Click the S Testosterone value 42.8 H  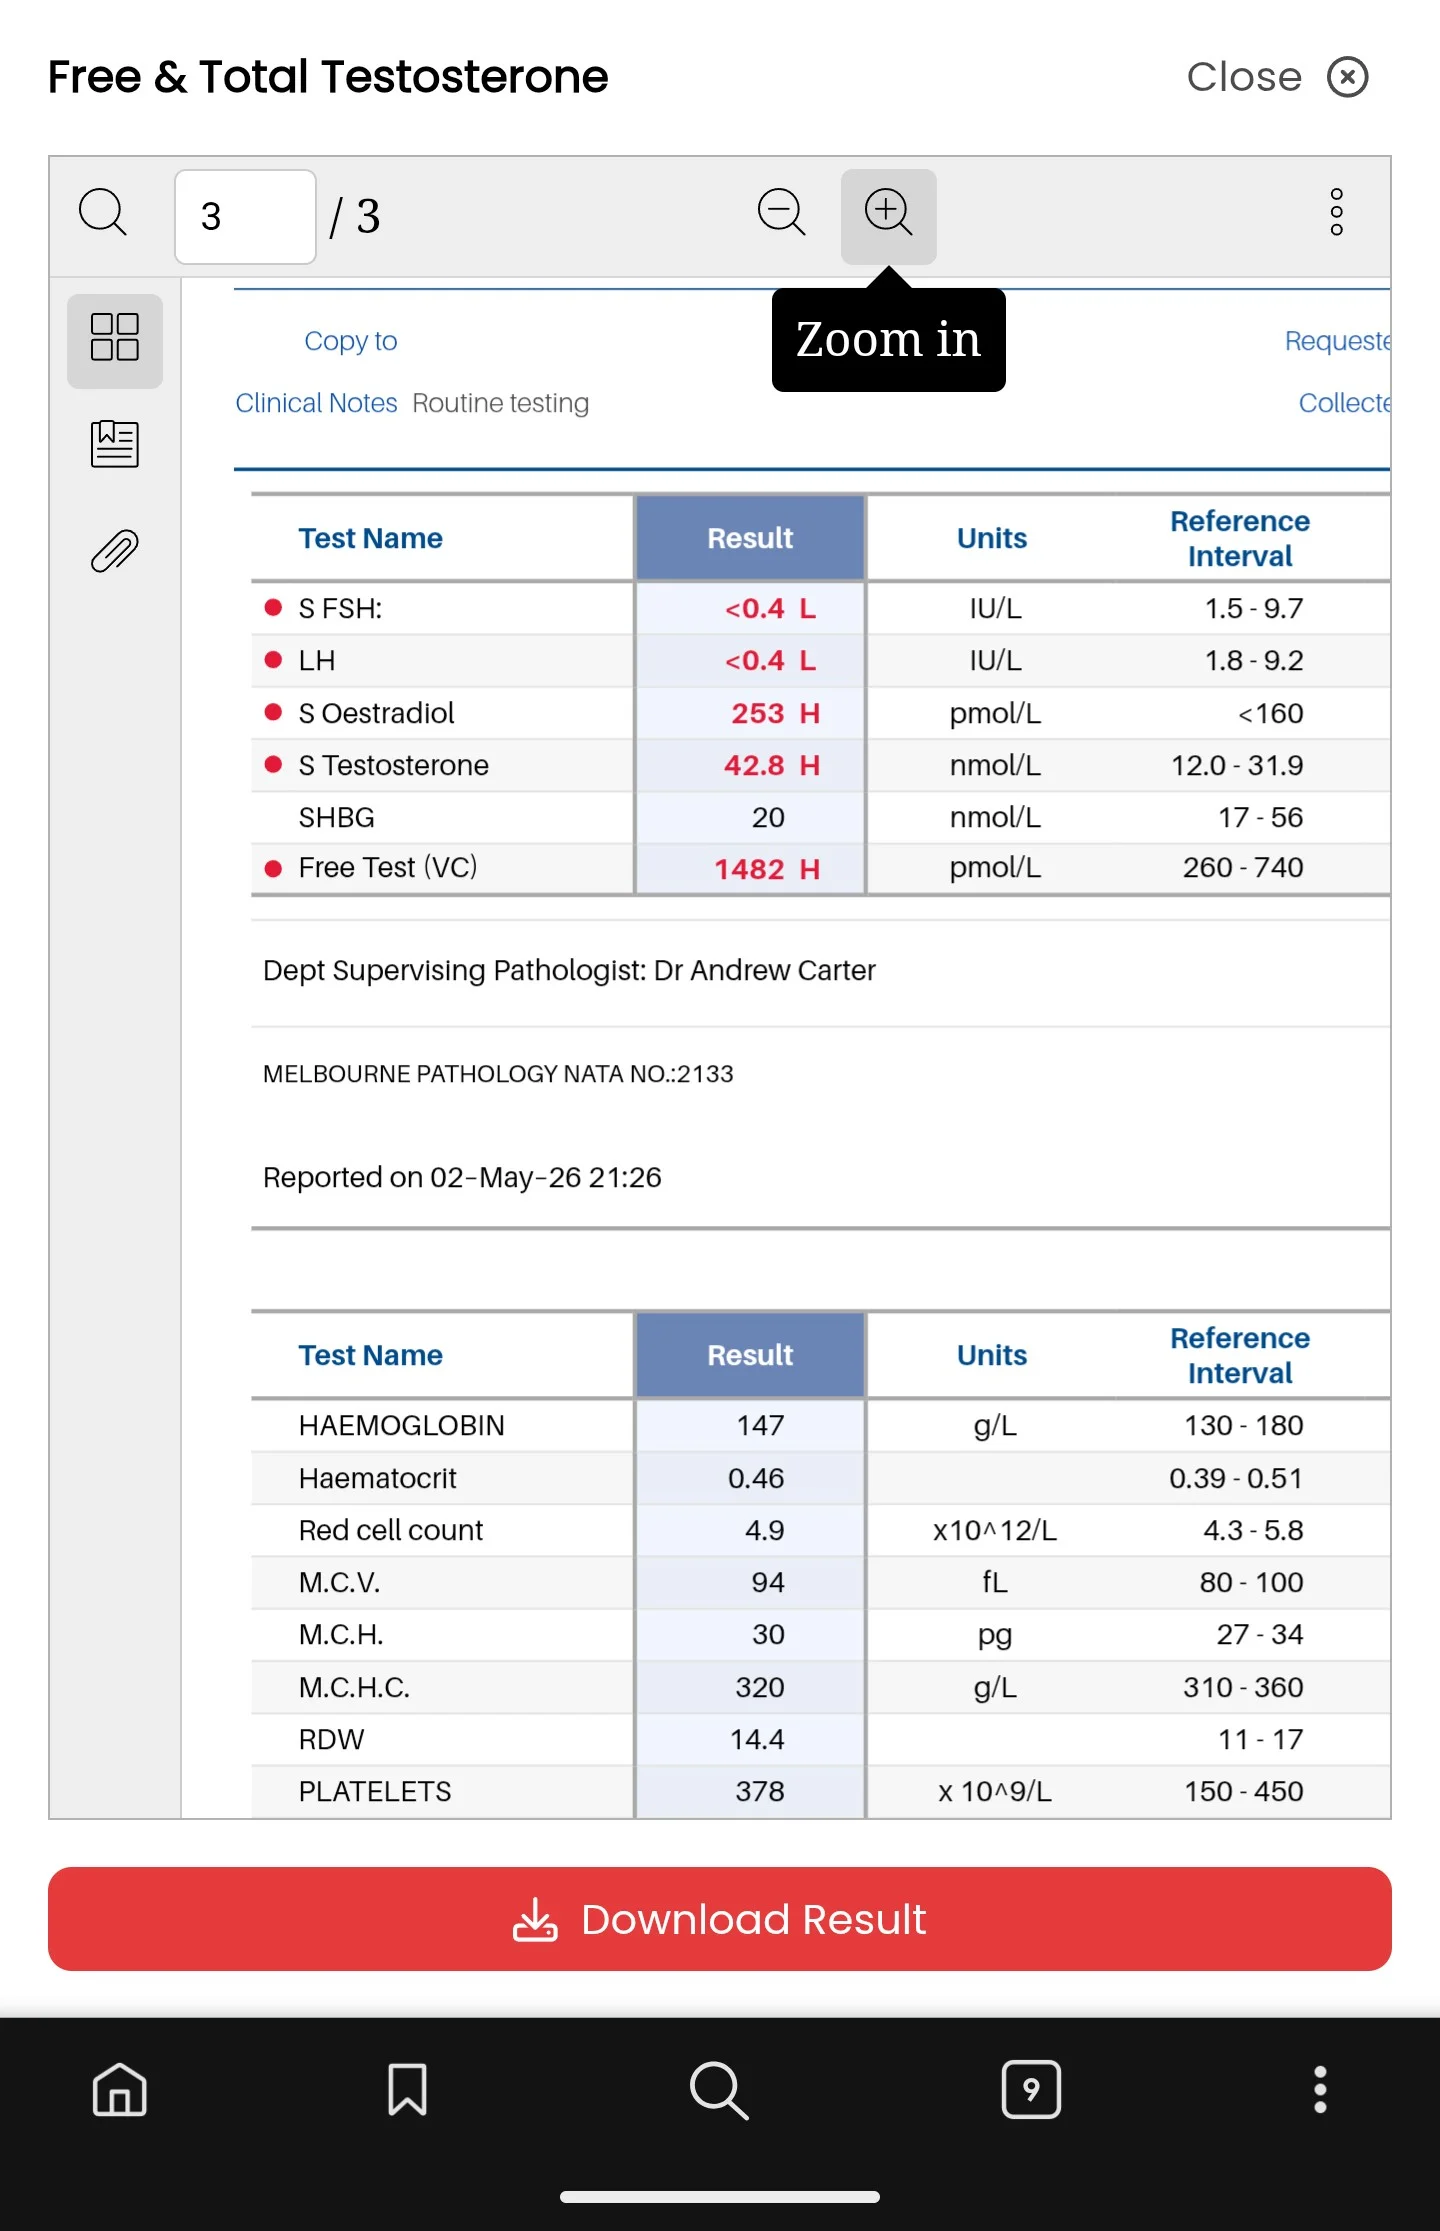tap(771, 766)
